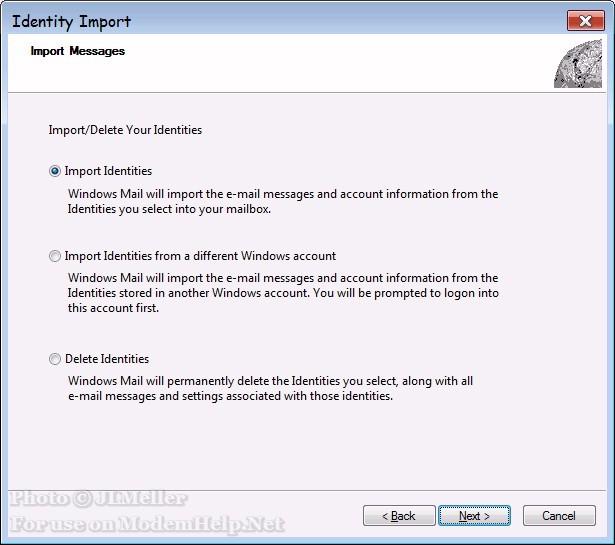Click the 'Identity Import' title bar text

coord(71,22)
